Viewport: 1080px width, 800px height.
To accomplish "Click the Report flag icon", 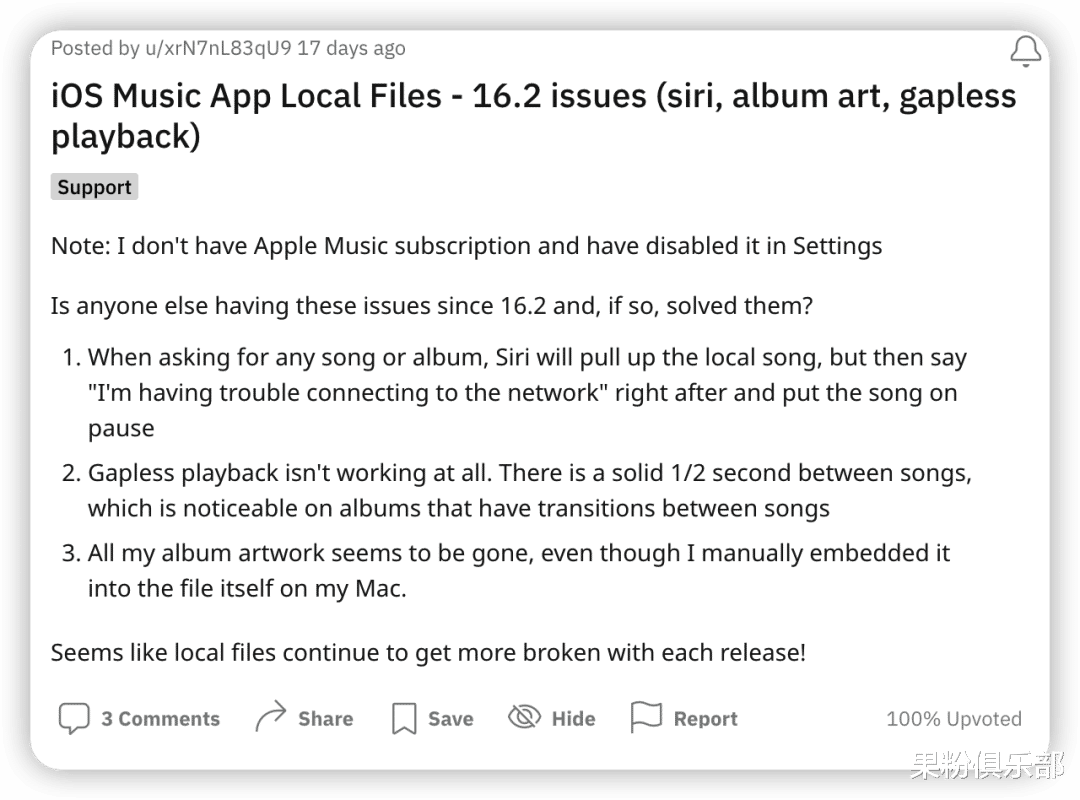I will click(x=645, y=716).
